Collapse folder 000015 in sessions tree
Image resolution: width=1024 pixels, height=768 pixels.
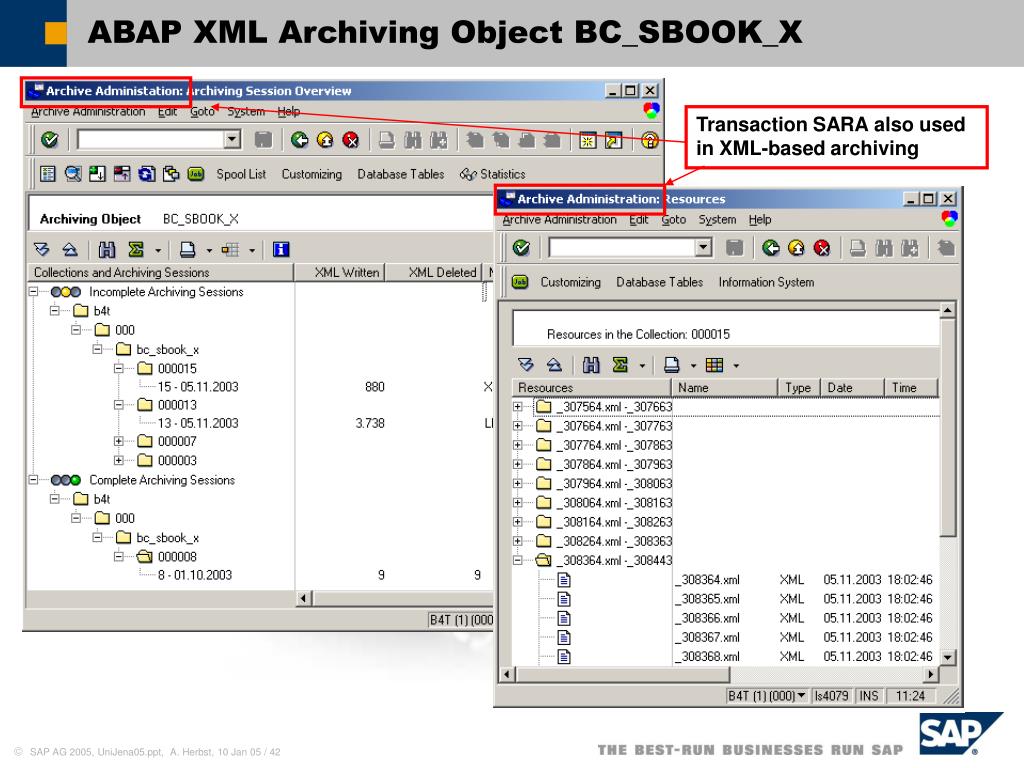[x=119, y=368]
